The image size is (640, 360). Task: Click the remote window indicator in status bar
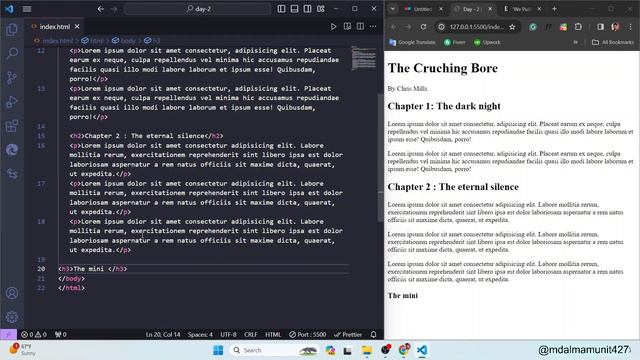click(x=8, y=334)
